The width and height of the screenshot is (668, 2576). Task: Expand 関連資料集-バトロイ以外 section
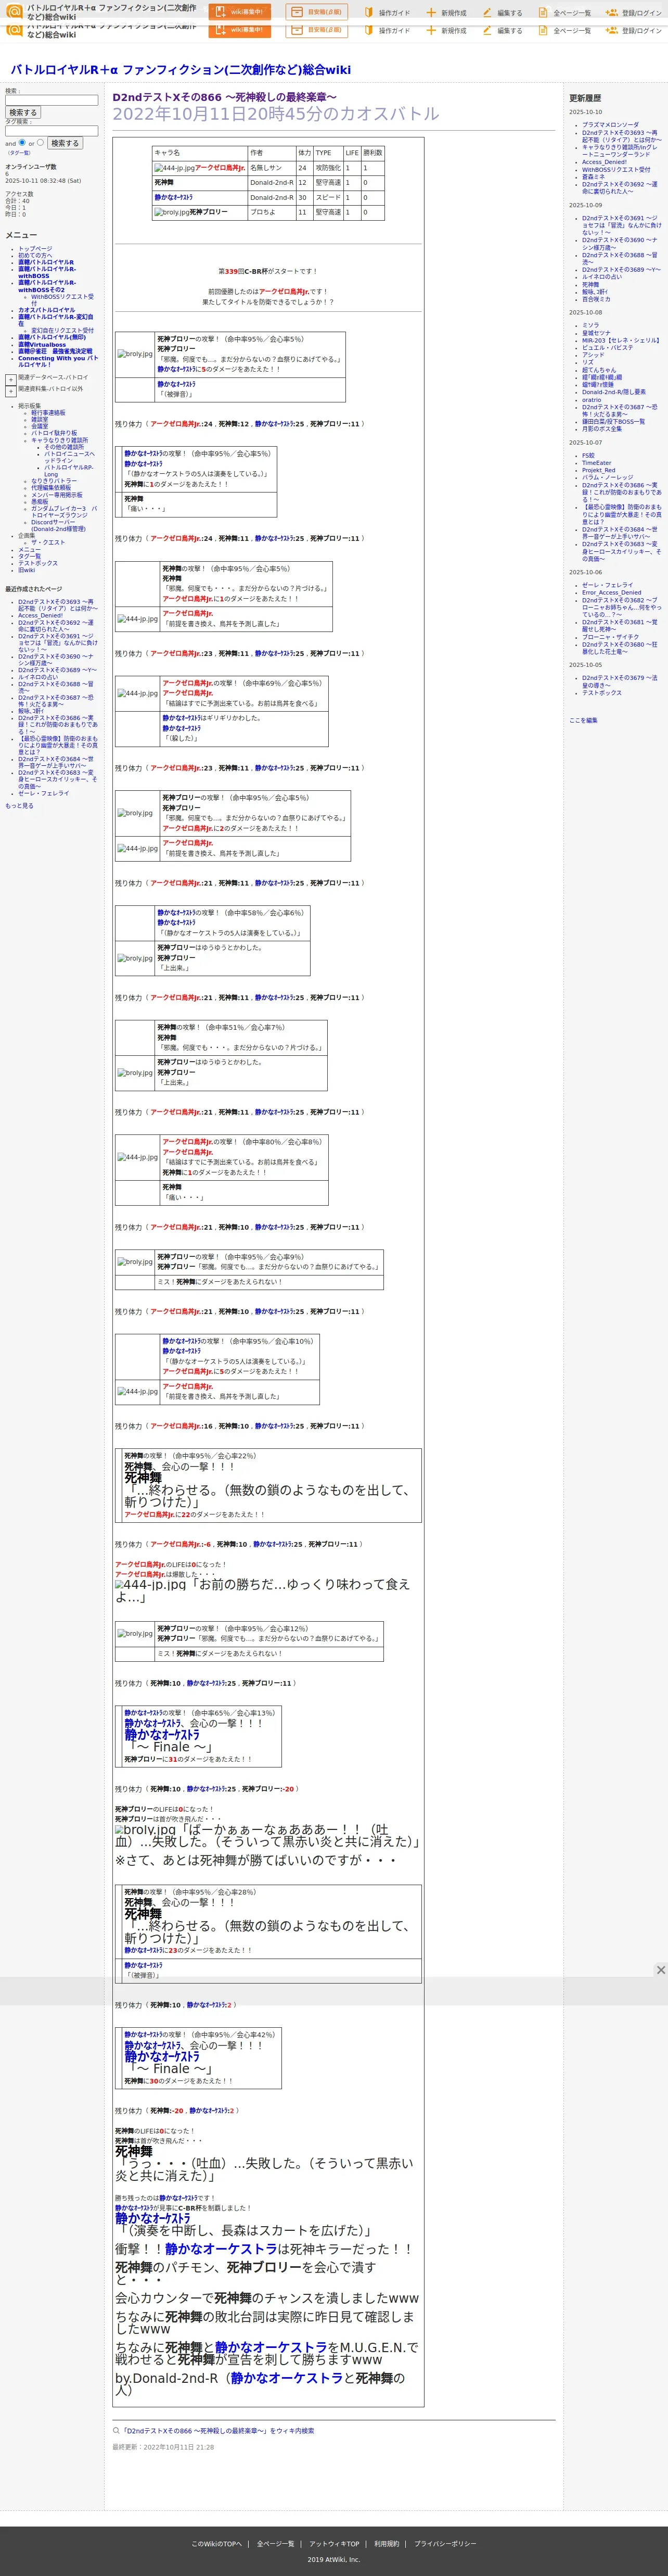coord(10,391)
